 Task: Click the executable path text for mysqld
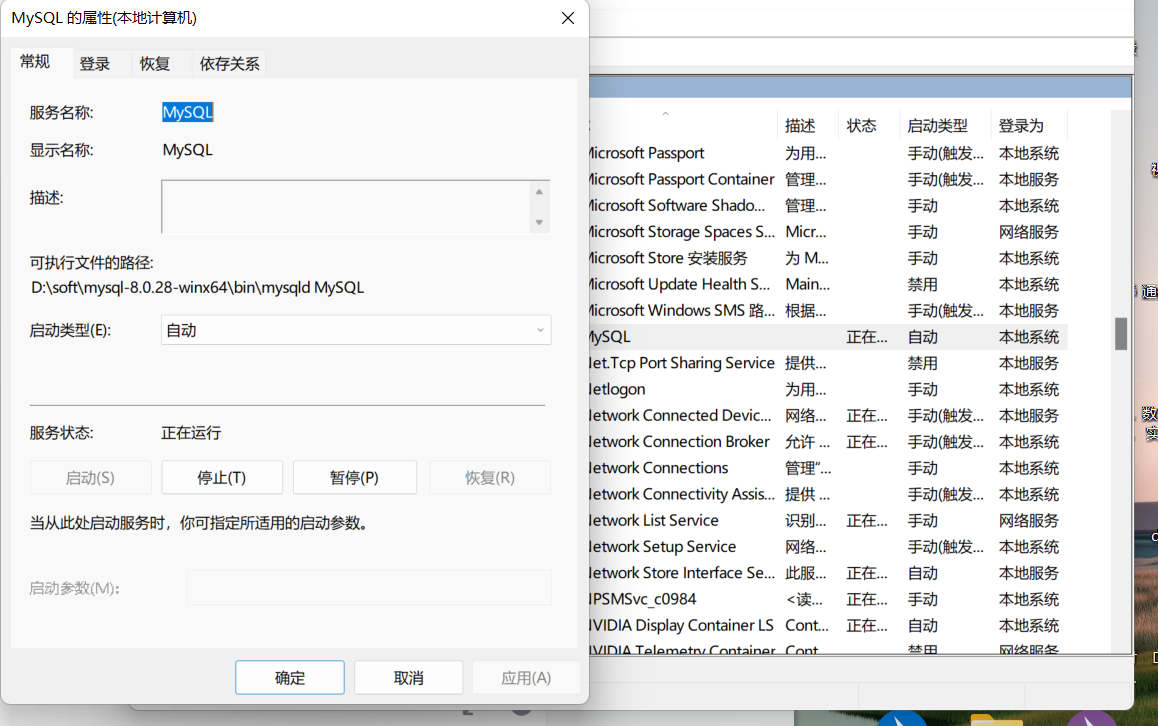pyautogui.click(x=197, y=287)
